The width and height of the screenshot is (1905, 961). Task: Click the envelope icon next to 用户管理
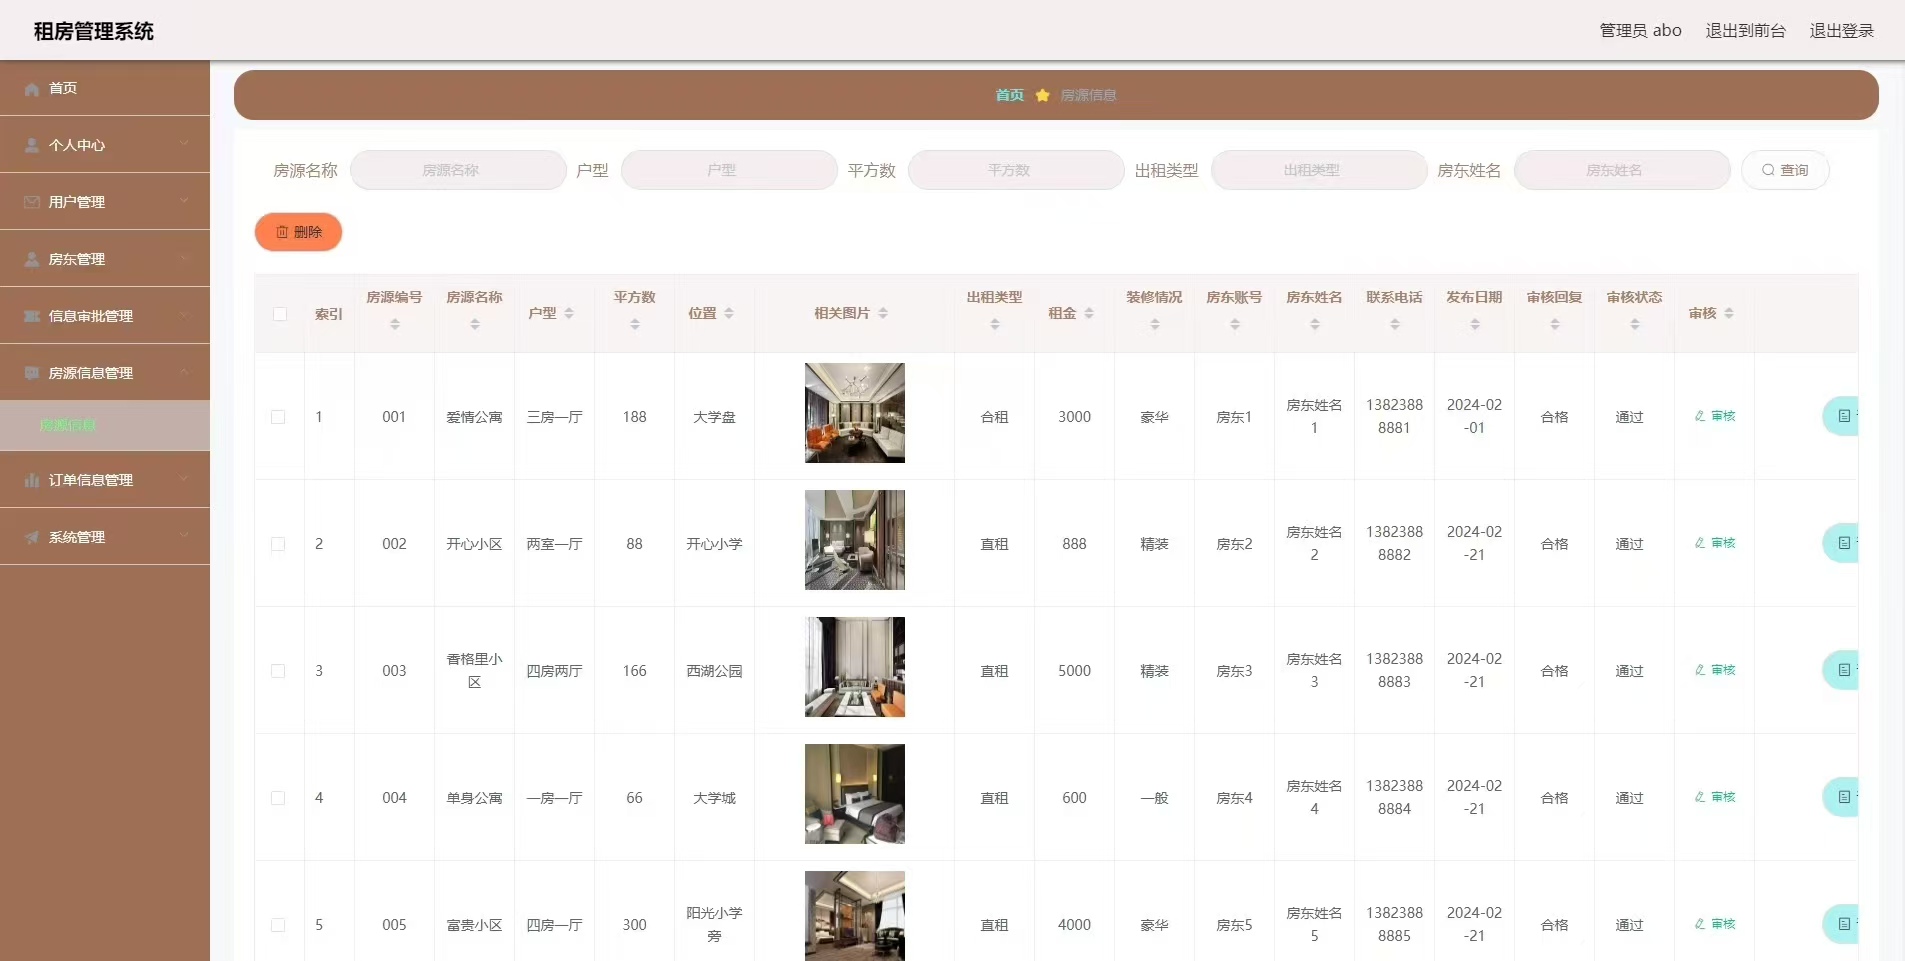click(32, 202)
